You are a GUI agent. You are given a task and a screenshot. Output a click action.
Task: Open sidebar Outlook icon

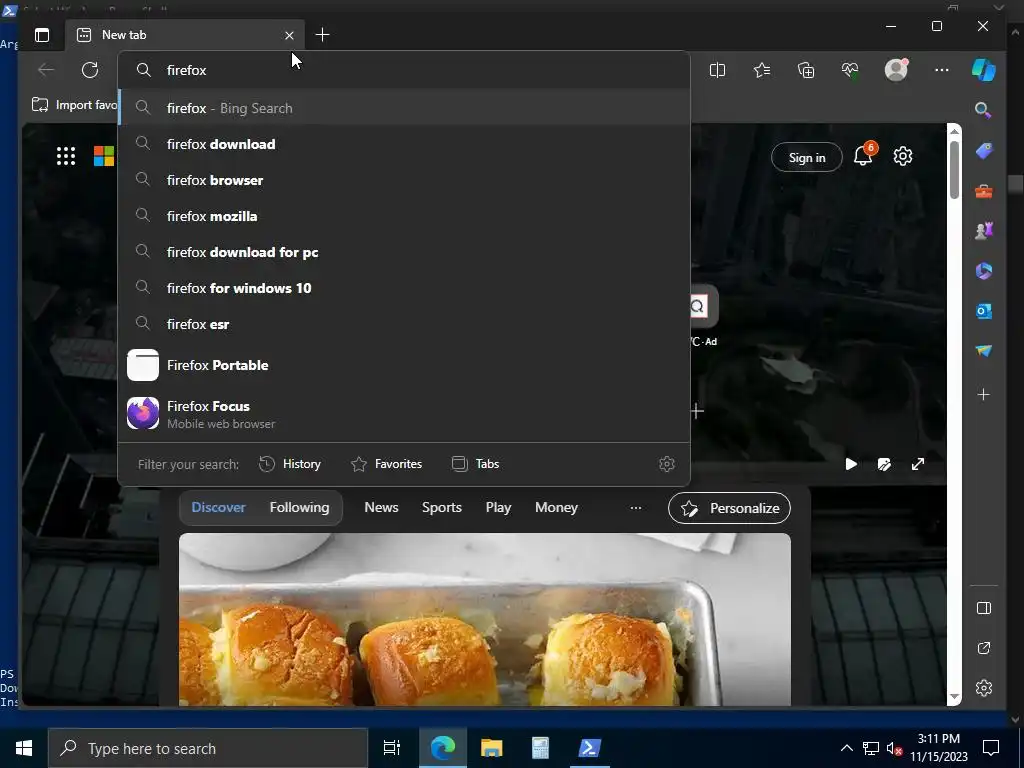(x=984, y=312)
